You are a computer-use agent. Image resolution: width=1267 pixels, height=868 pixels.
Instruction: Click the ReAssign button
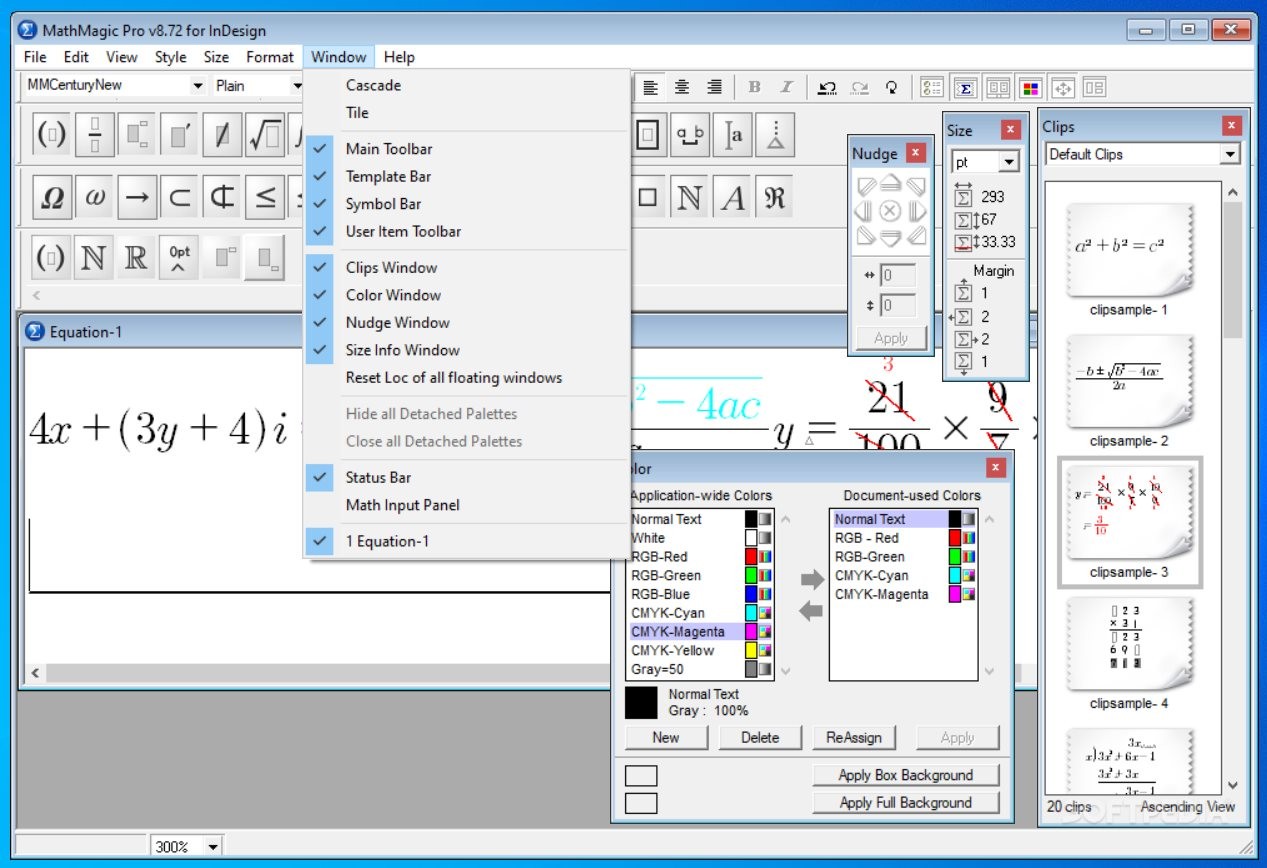click(x=854, y=738)
